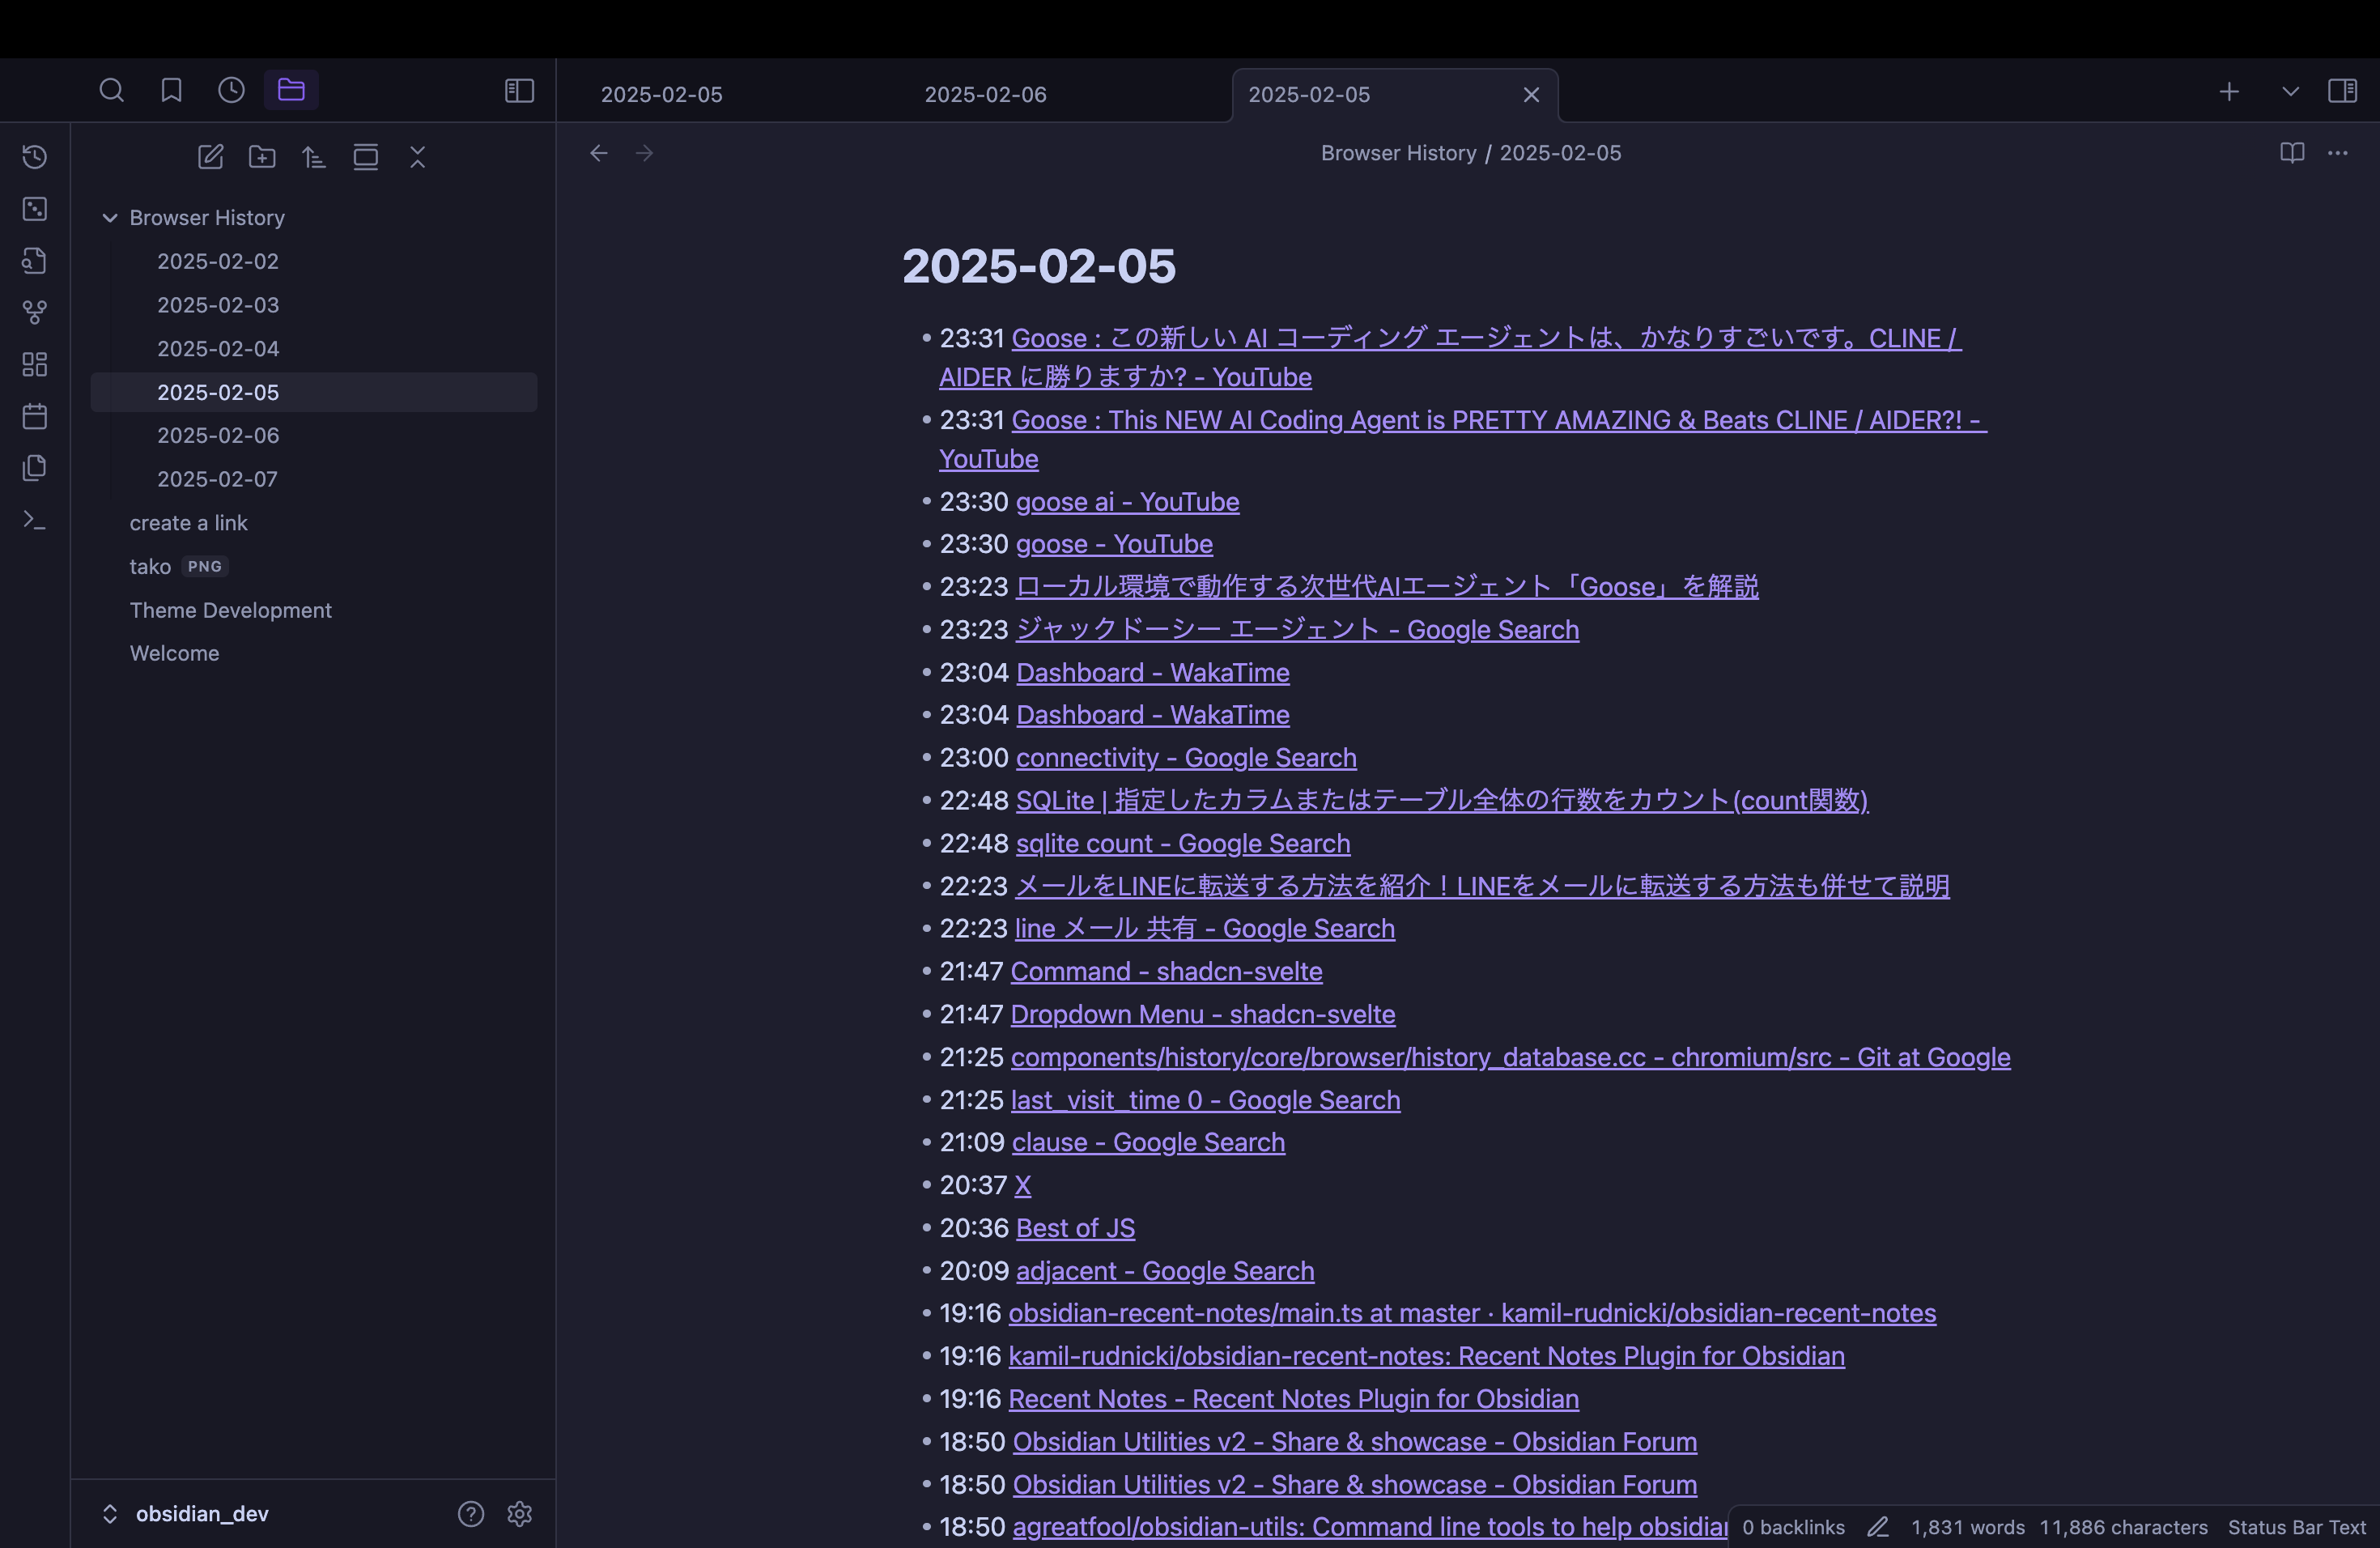This screenshot has width=2380, height=1548.
Task: Toggle the right sidebar
Action: 2342,91
